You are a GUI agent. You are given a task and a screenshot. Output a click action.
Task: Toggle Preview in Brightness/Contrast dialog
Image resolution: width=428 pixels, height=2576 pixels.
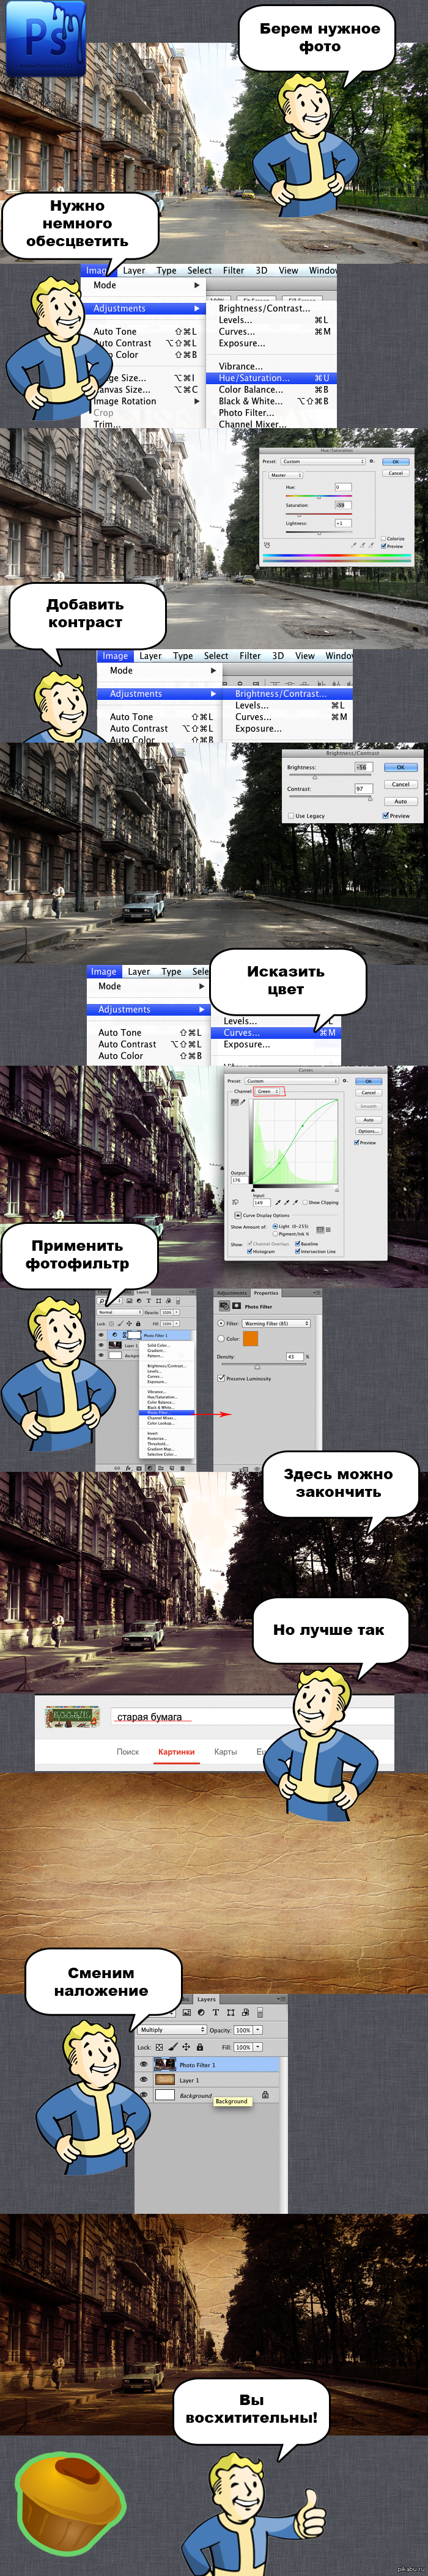(x=386, y=815)
